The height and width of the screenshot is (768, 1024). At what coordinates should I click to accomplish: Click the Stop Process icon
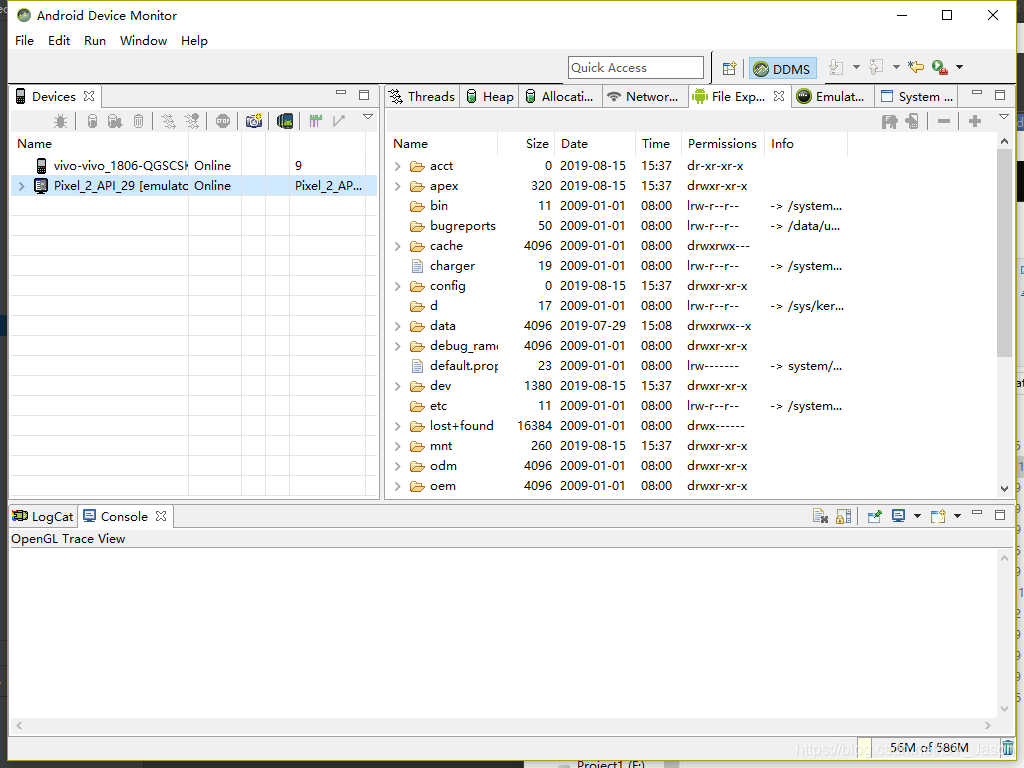pyautogui.click(x=223, y=121)
